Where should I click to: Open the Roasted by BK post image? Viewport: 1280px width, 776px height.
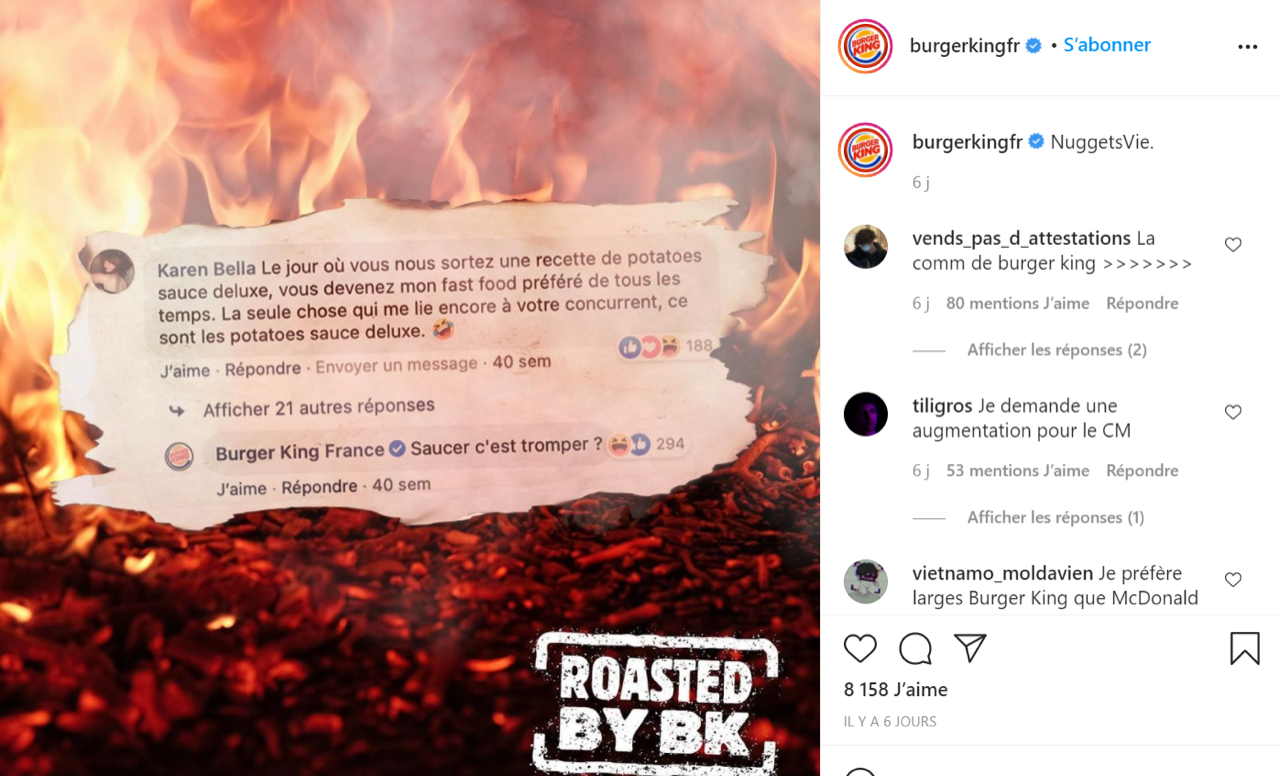coord(410,388)
